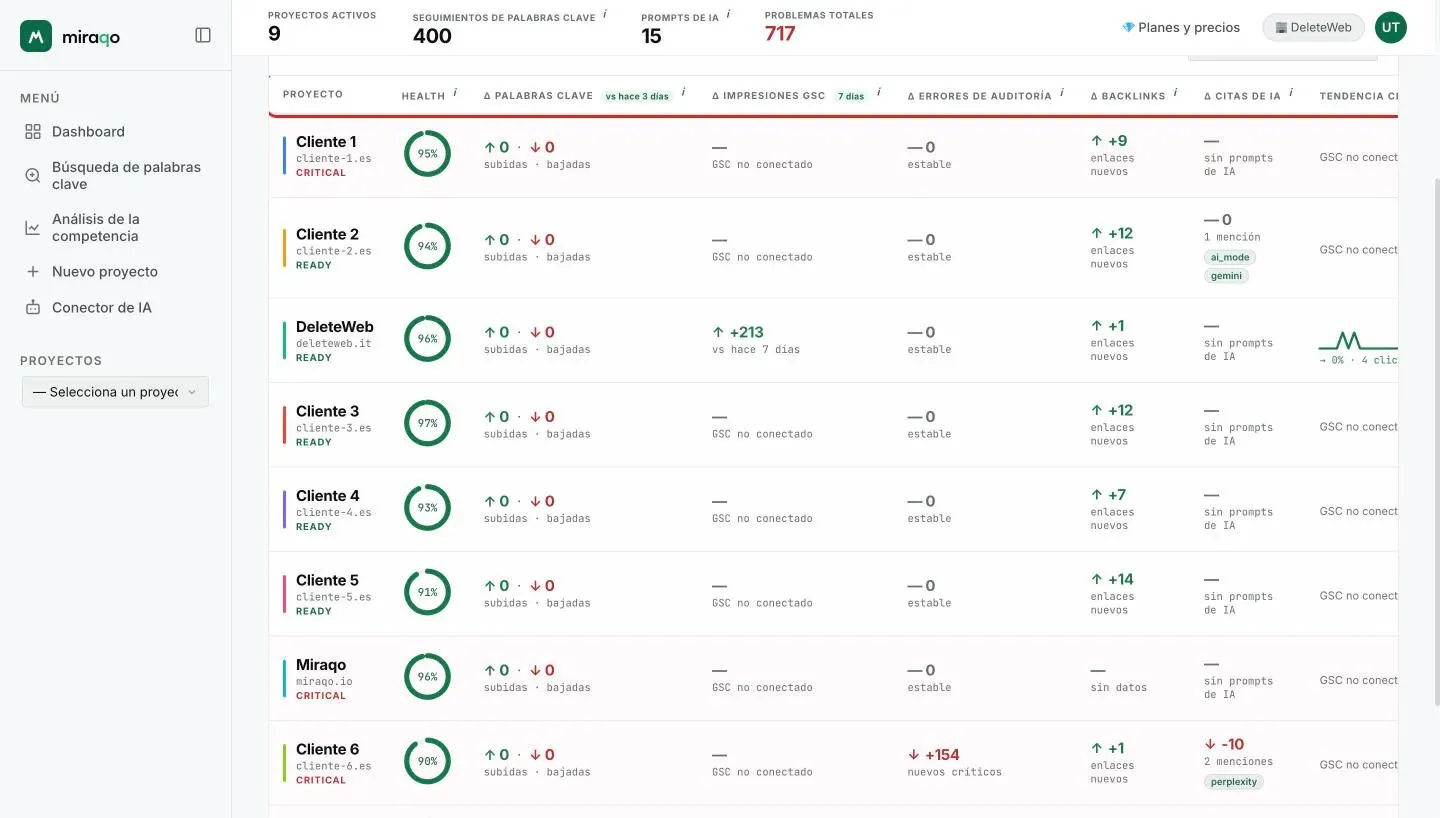This screenshot has height=818, width=1440.
Task: Click info icon next to Δ Backlinks header
Action: (1176, 93)
